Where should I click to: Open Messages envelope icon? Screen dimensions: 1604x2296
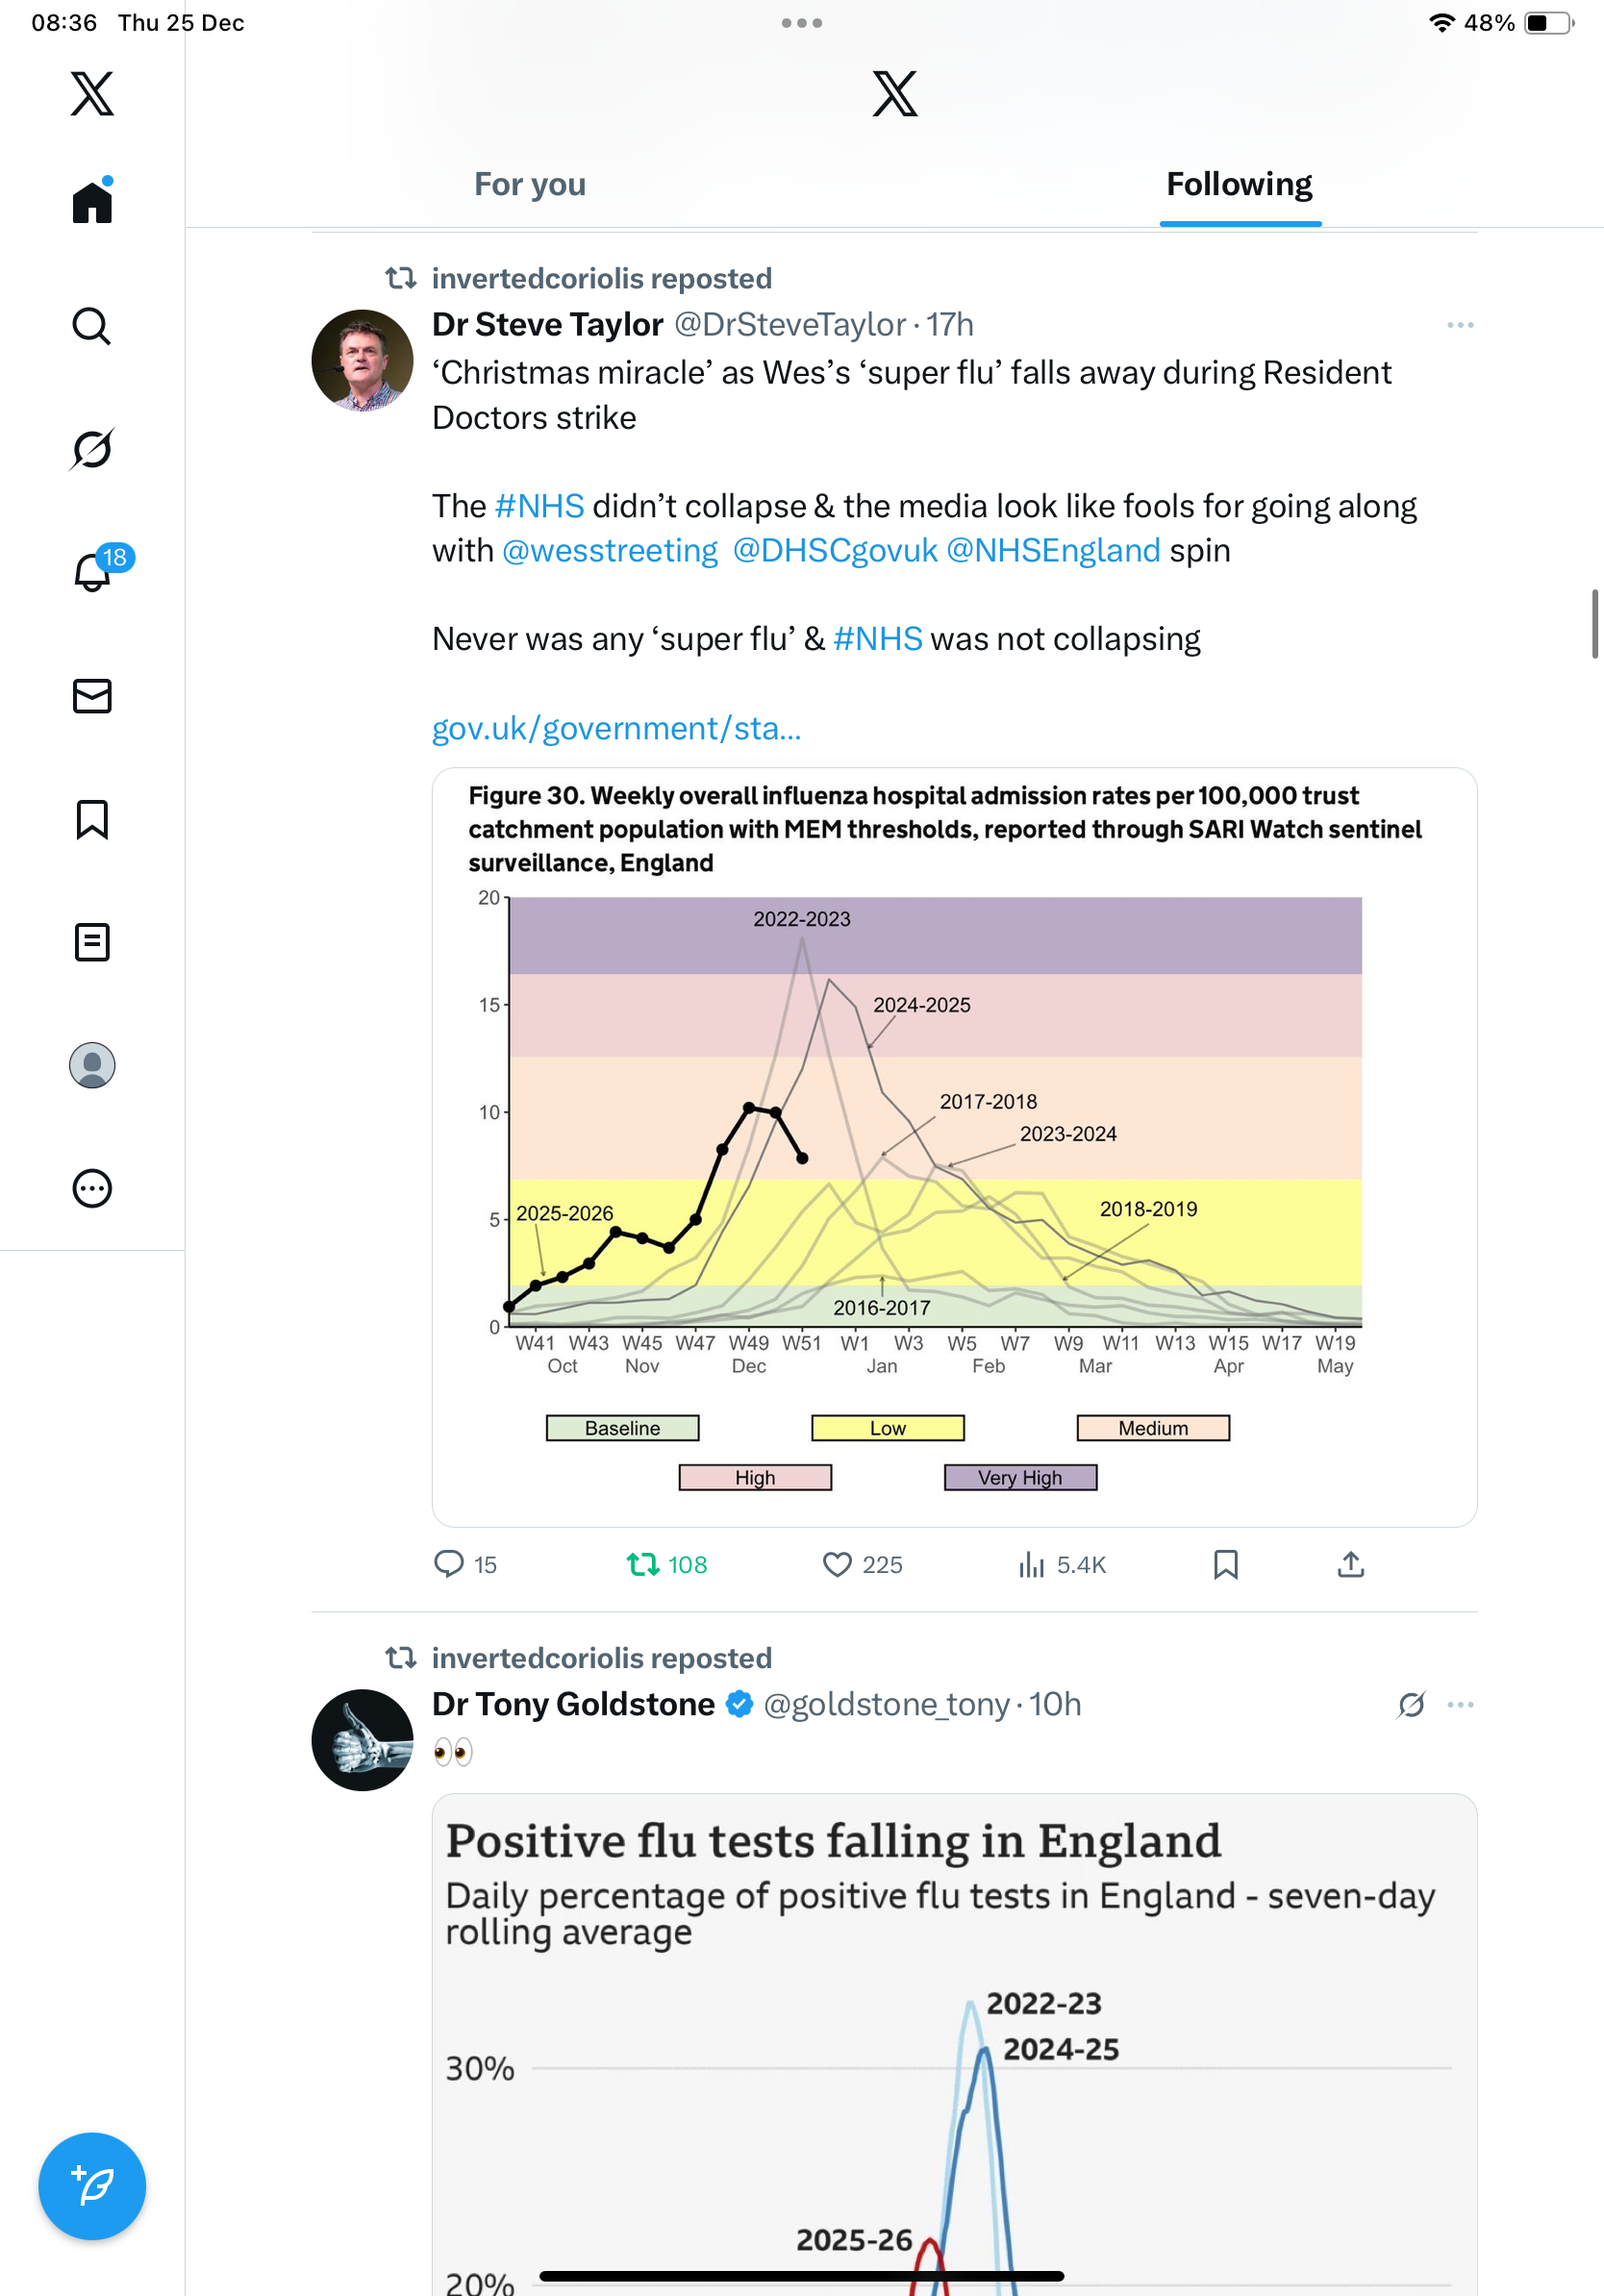coord(92,696)
